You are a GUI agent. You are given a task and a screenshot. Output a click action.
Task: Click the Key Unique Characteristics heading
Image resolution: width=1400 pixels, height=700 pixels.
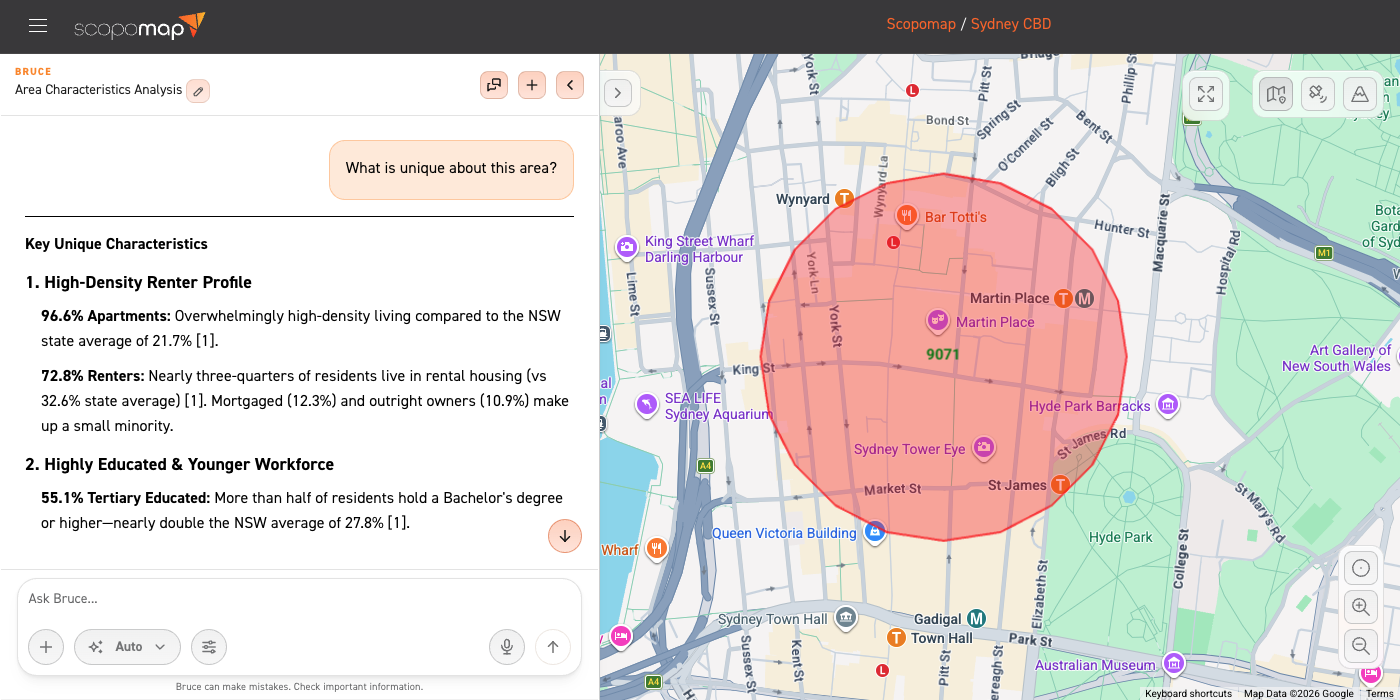click(x=116, y=244)
